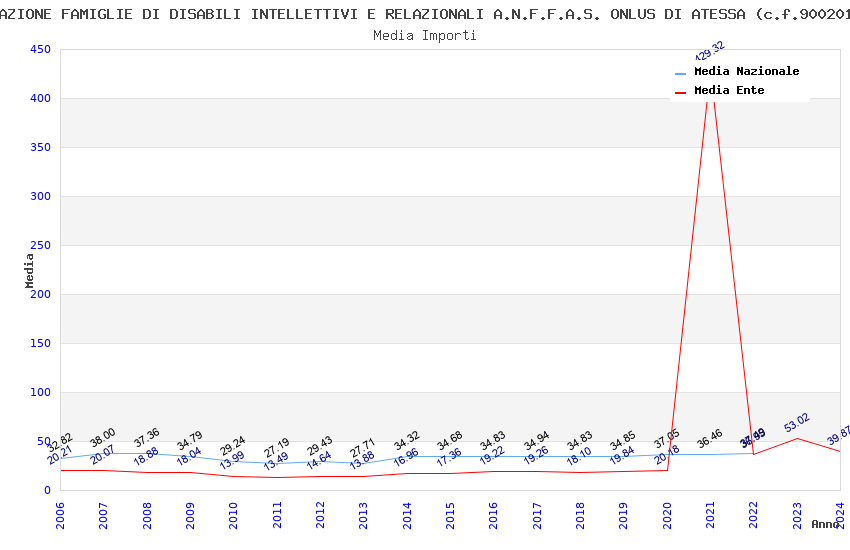Screen dimensions: 850x550
Task: Click the 'Media Importi' chart subtitle
Action: coord(424,35)
